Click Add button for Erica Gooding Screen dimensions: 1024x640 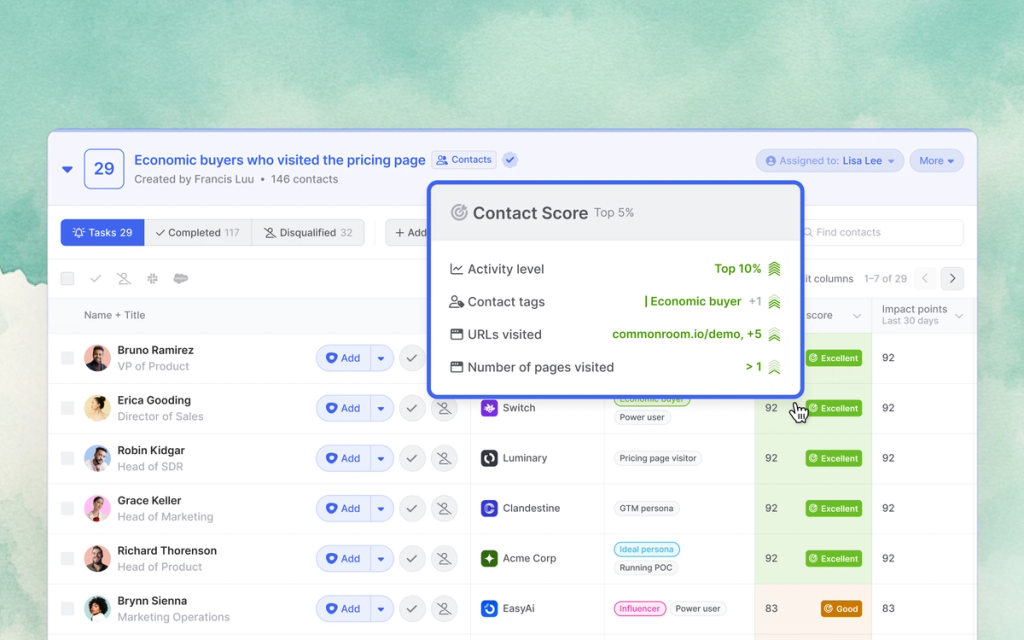coord(344,408)
